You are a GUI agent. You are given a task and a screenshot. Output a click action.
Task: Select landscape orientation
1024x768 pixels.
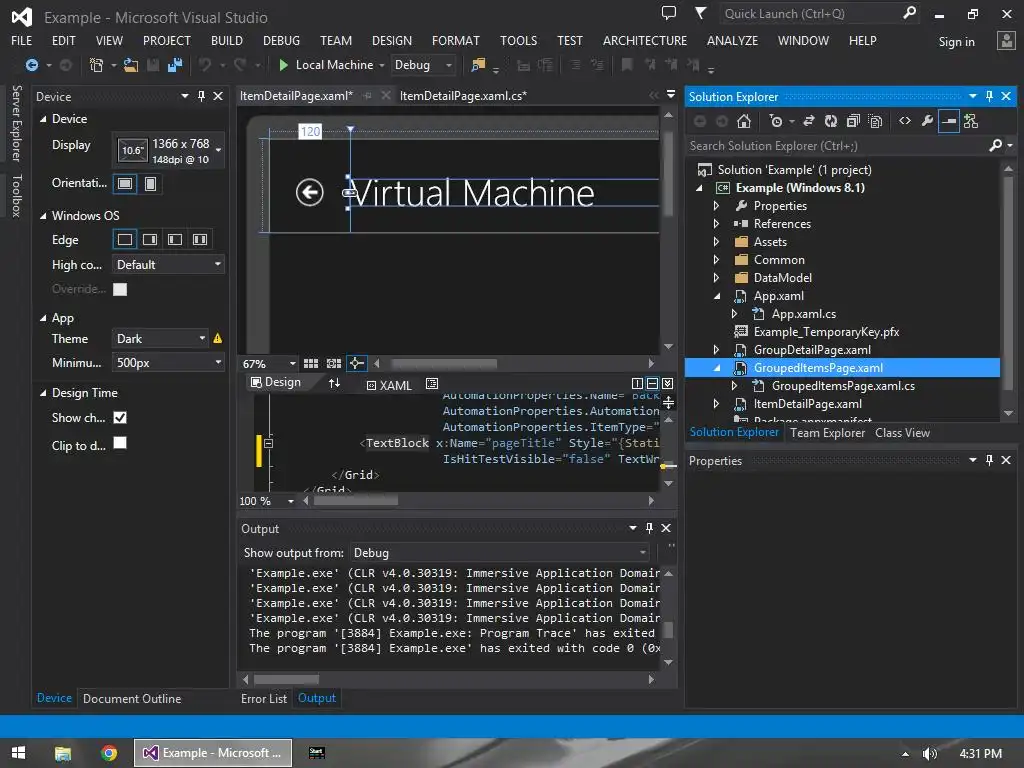point(125,184)
